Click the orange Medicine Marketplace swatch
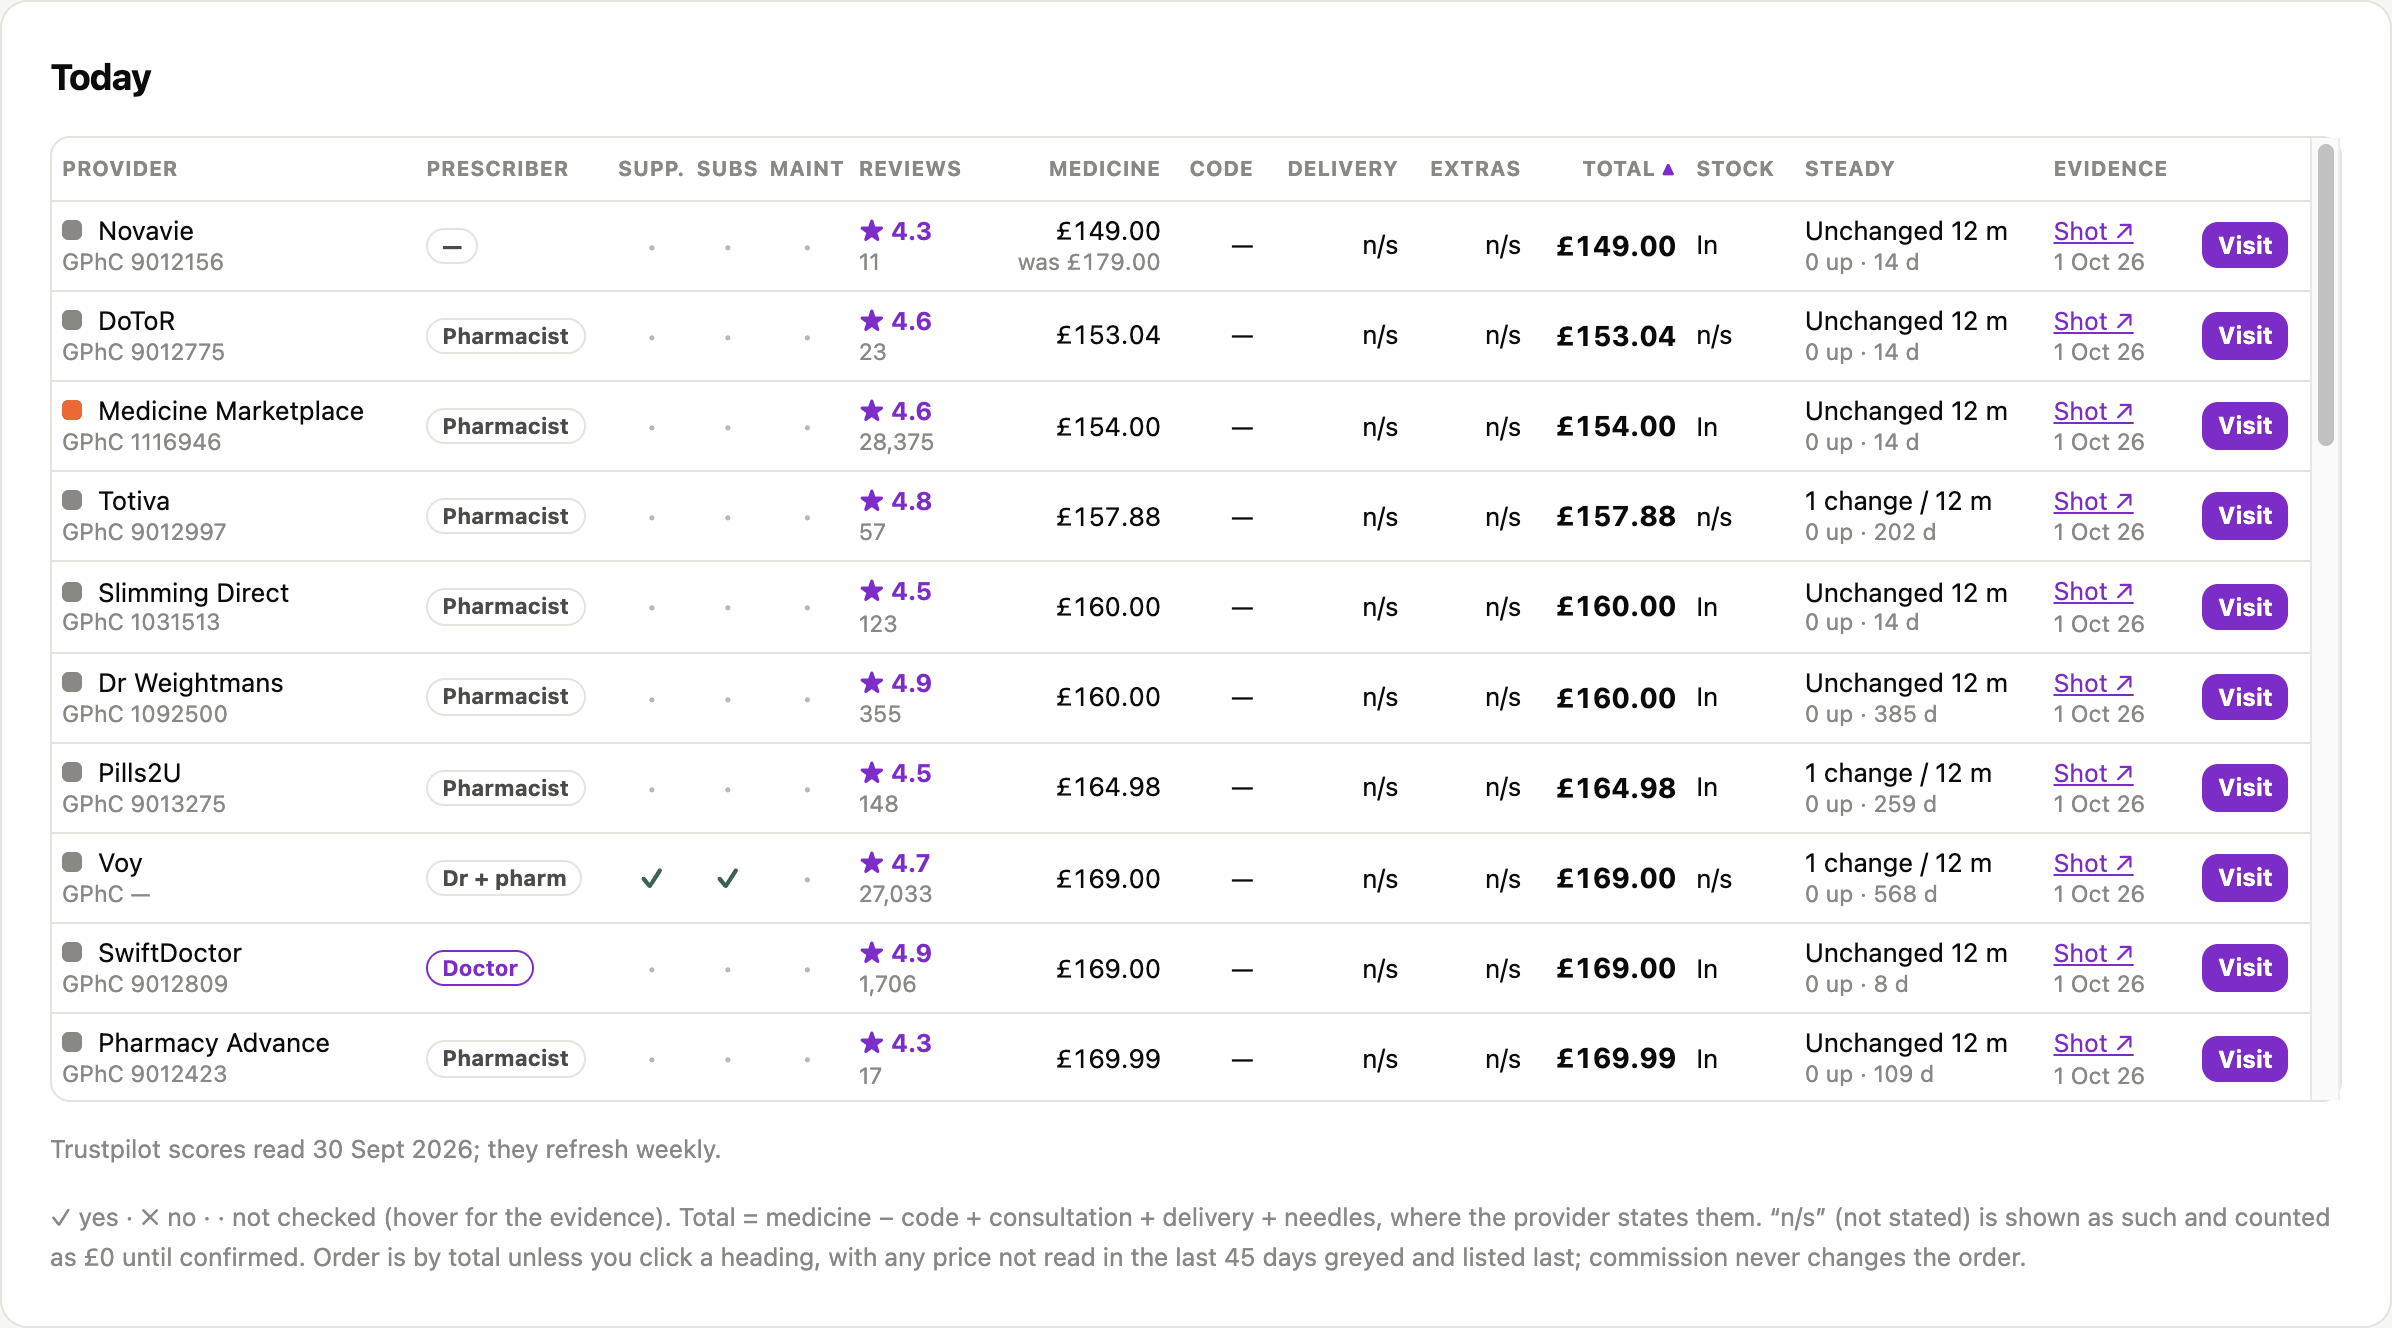 pos(72,410)
